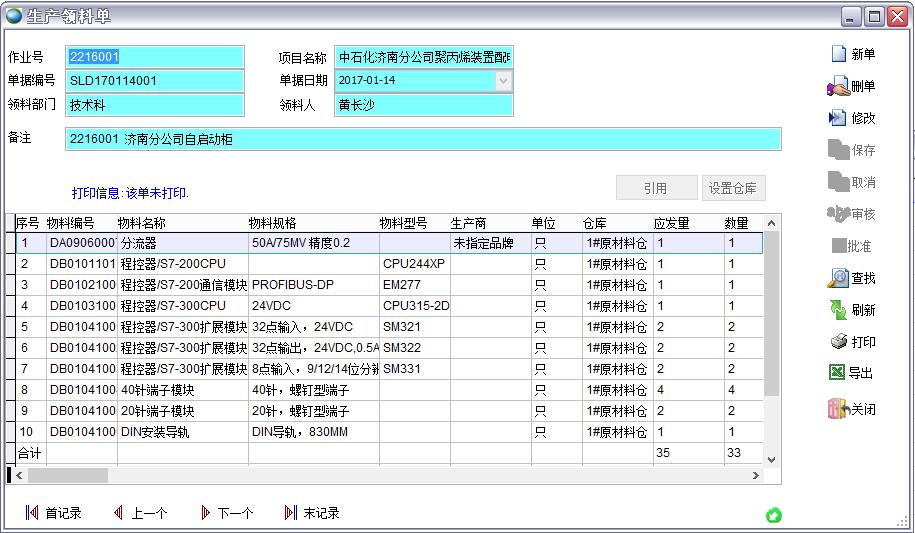915x533 pixels.
Task: Select table row 5 with SM321
Action: (300, 327)
